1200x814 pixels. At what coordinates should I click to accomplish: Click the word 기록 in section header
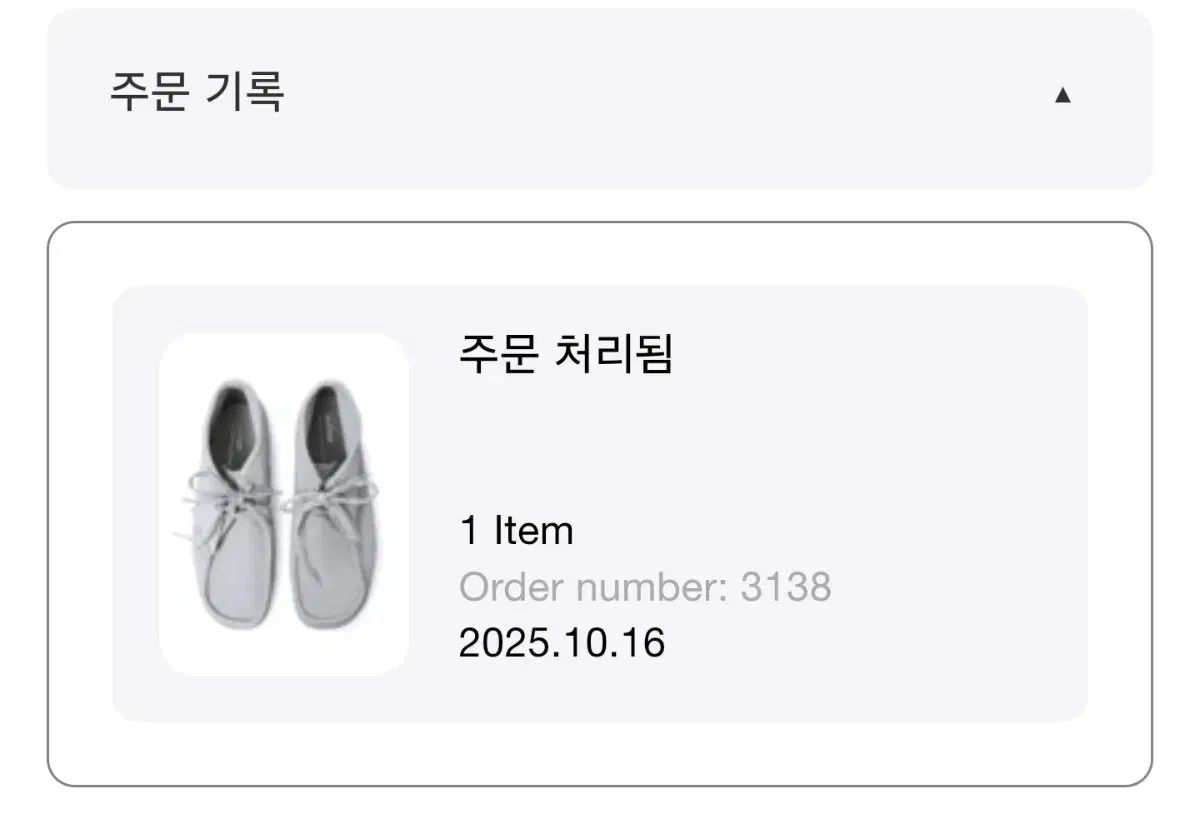tap(244, 92)
